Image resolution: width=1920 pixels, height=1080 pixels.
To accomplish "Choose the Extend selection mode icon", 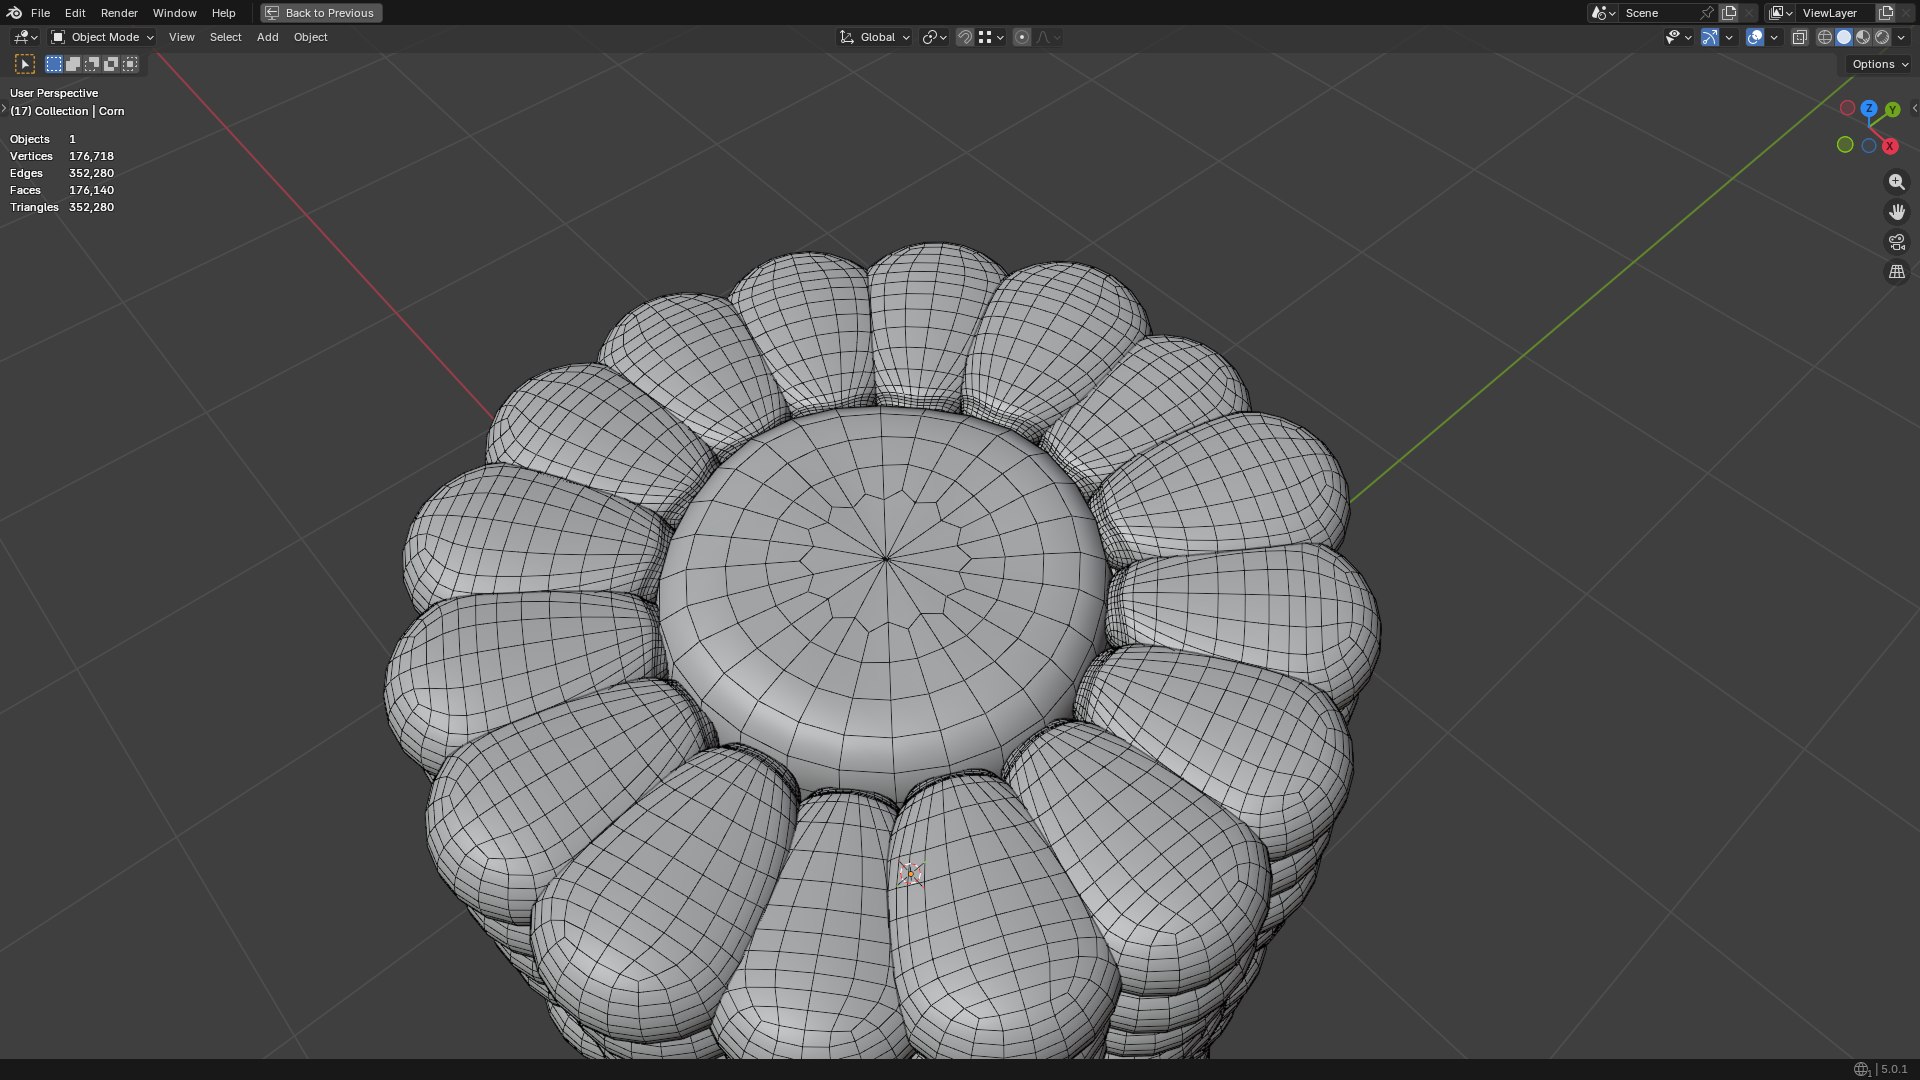I will click(73, 64).
